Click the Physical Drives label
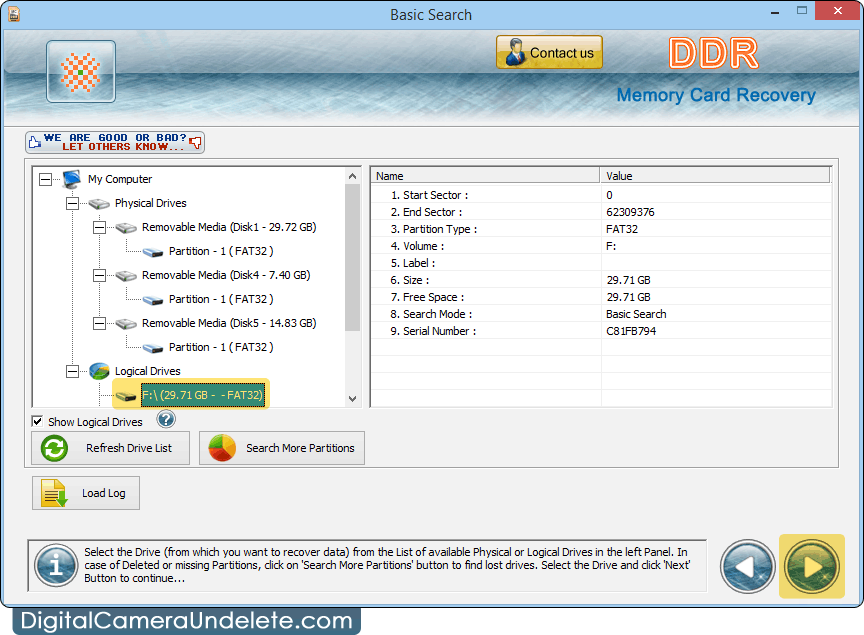 click(150, 203)
